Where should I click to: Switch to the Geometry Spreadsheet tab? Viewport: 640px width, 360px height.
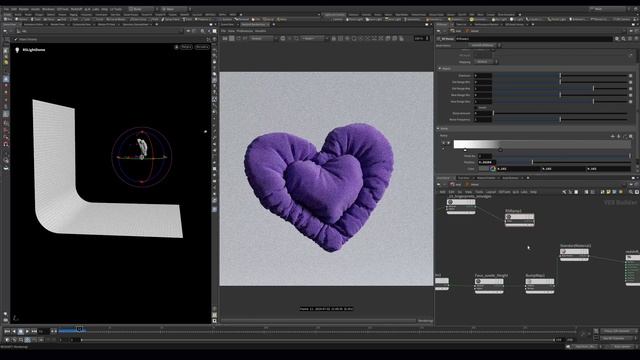pos(136,24)
